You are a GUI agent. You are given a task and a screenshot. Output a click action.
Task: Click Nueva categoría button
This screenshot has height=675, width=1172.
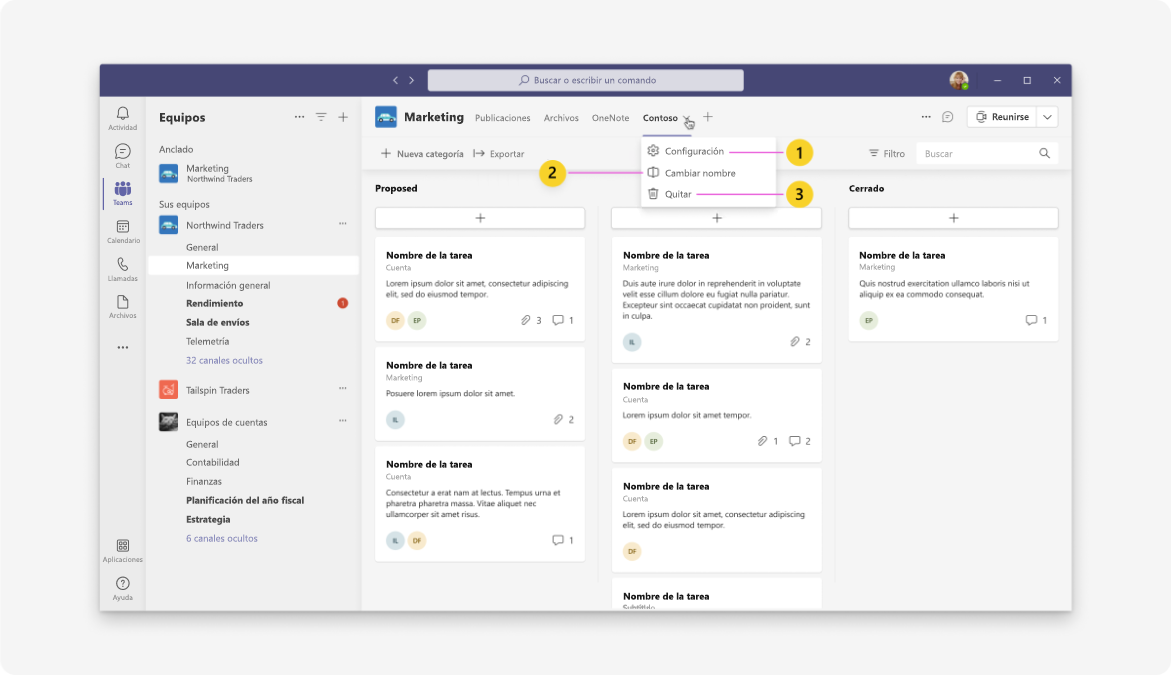tap(422, 153)
